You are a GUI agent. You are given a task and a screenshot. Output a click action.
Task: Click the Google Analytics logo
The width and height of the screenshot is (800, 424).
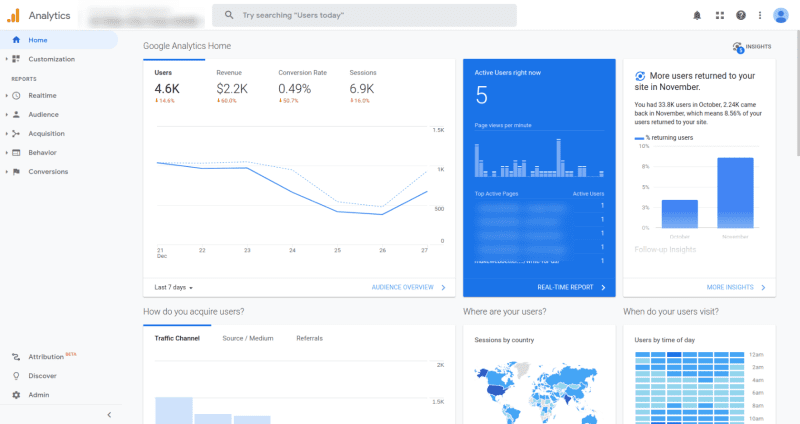coord(14,15)
